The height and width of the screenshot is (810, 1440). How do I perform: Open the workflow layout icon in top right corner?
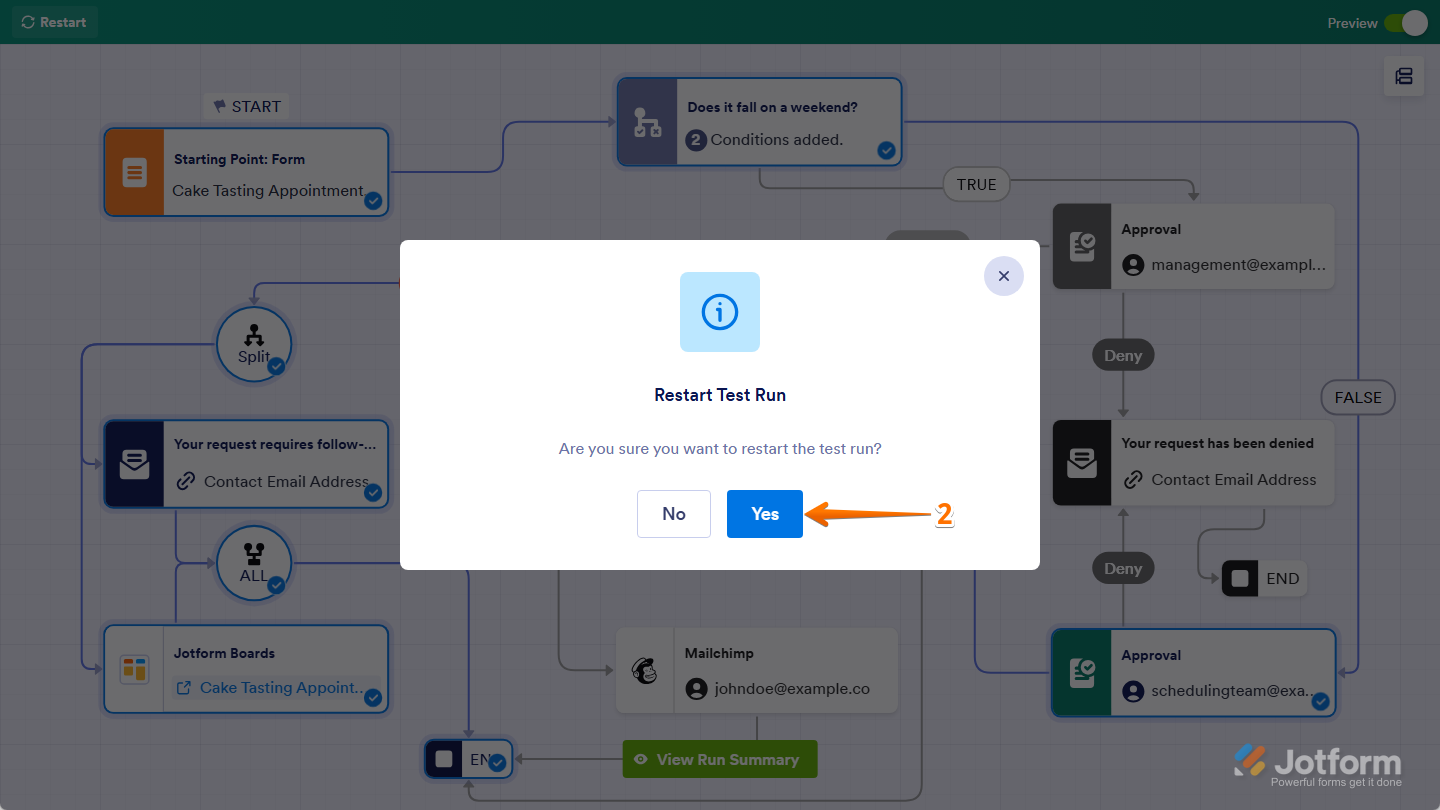pyautogui.click(x=1404, y=77)
